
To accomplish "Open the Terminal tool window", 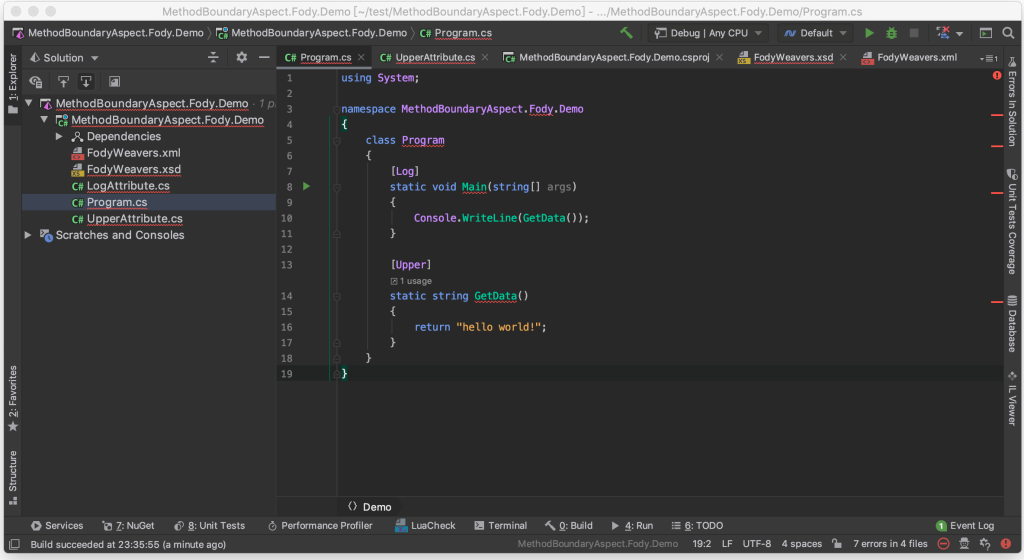I will pos(500,525).
